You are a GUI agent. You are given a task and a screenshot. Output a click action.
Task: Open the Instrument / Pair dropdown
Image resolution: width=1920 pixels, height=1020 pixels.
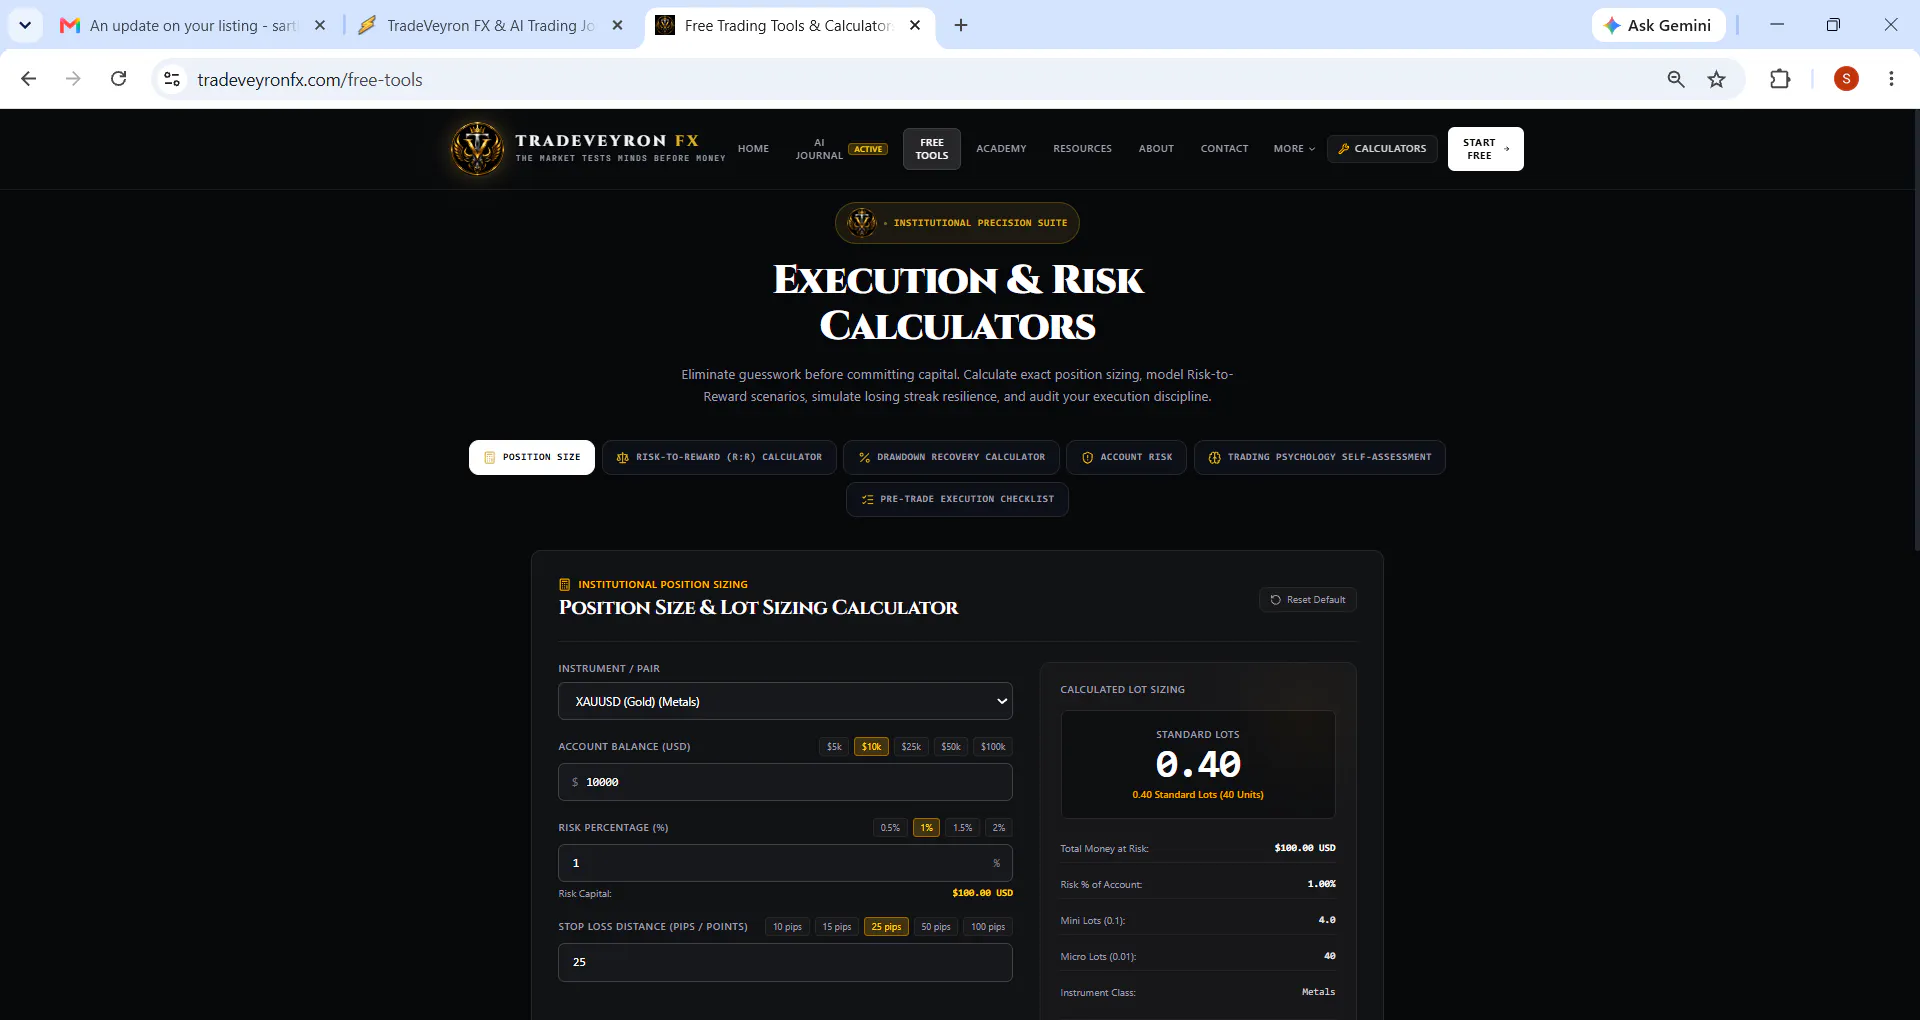point(785,701)
